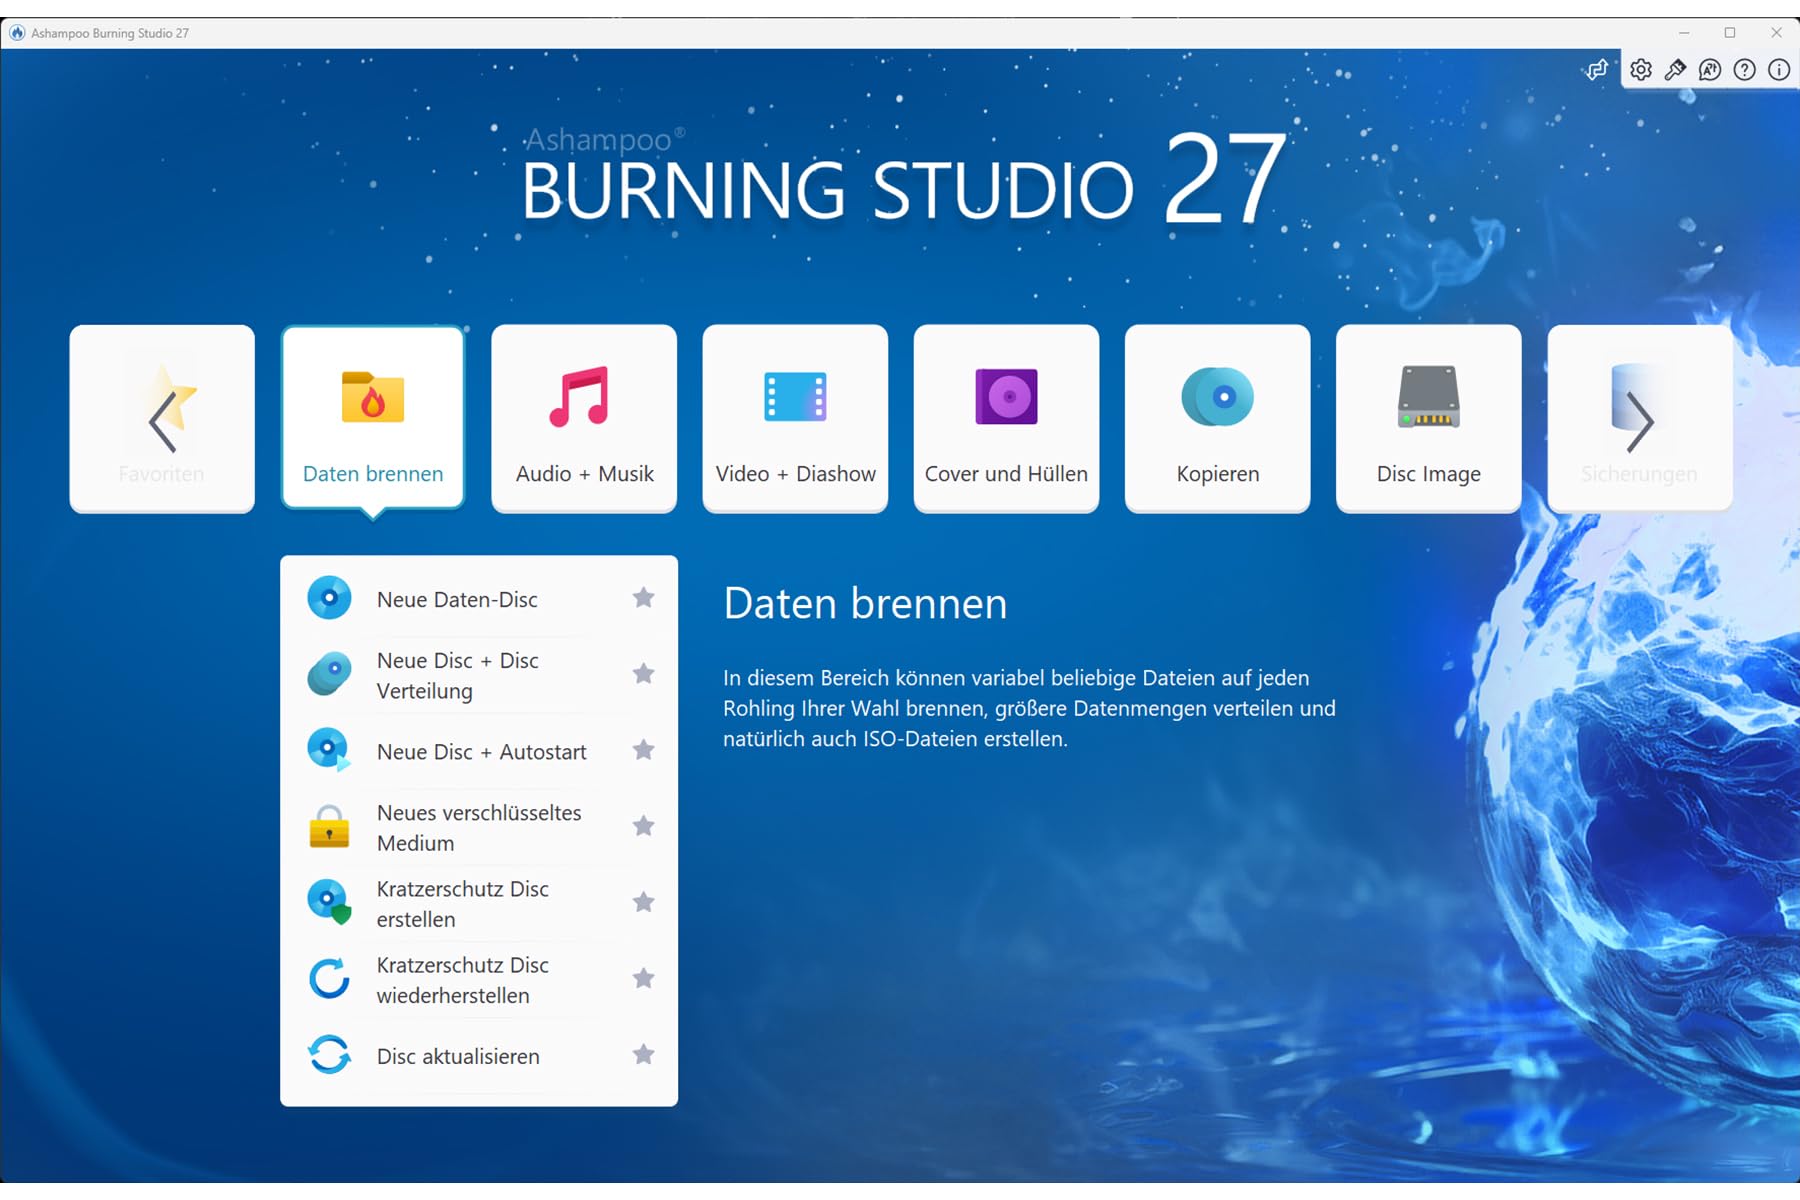This screenshot has width=1800, height=1200.
Task: Open info with the circled i icon
Action: pyautogui.click(x=1779, y=70)
